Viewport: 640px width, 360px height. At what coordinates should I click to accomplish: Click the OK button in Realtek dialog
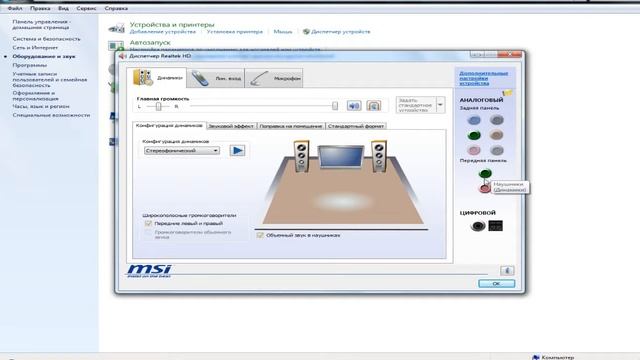click(x=496, y=283)
